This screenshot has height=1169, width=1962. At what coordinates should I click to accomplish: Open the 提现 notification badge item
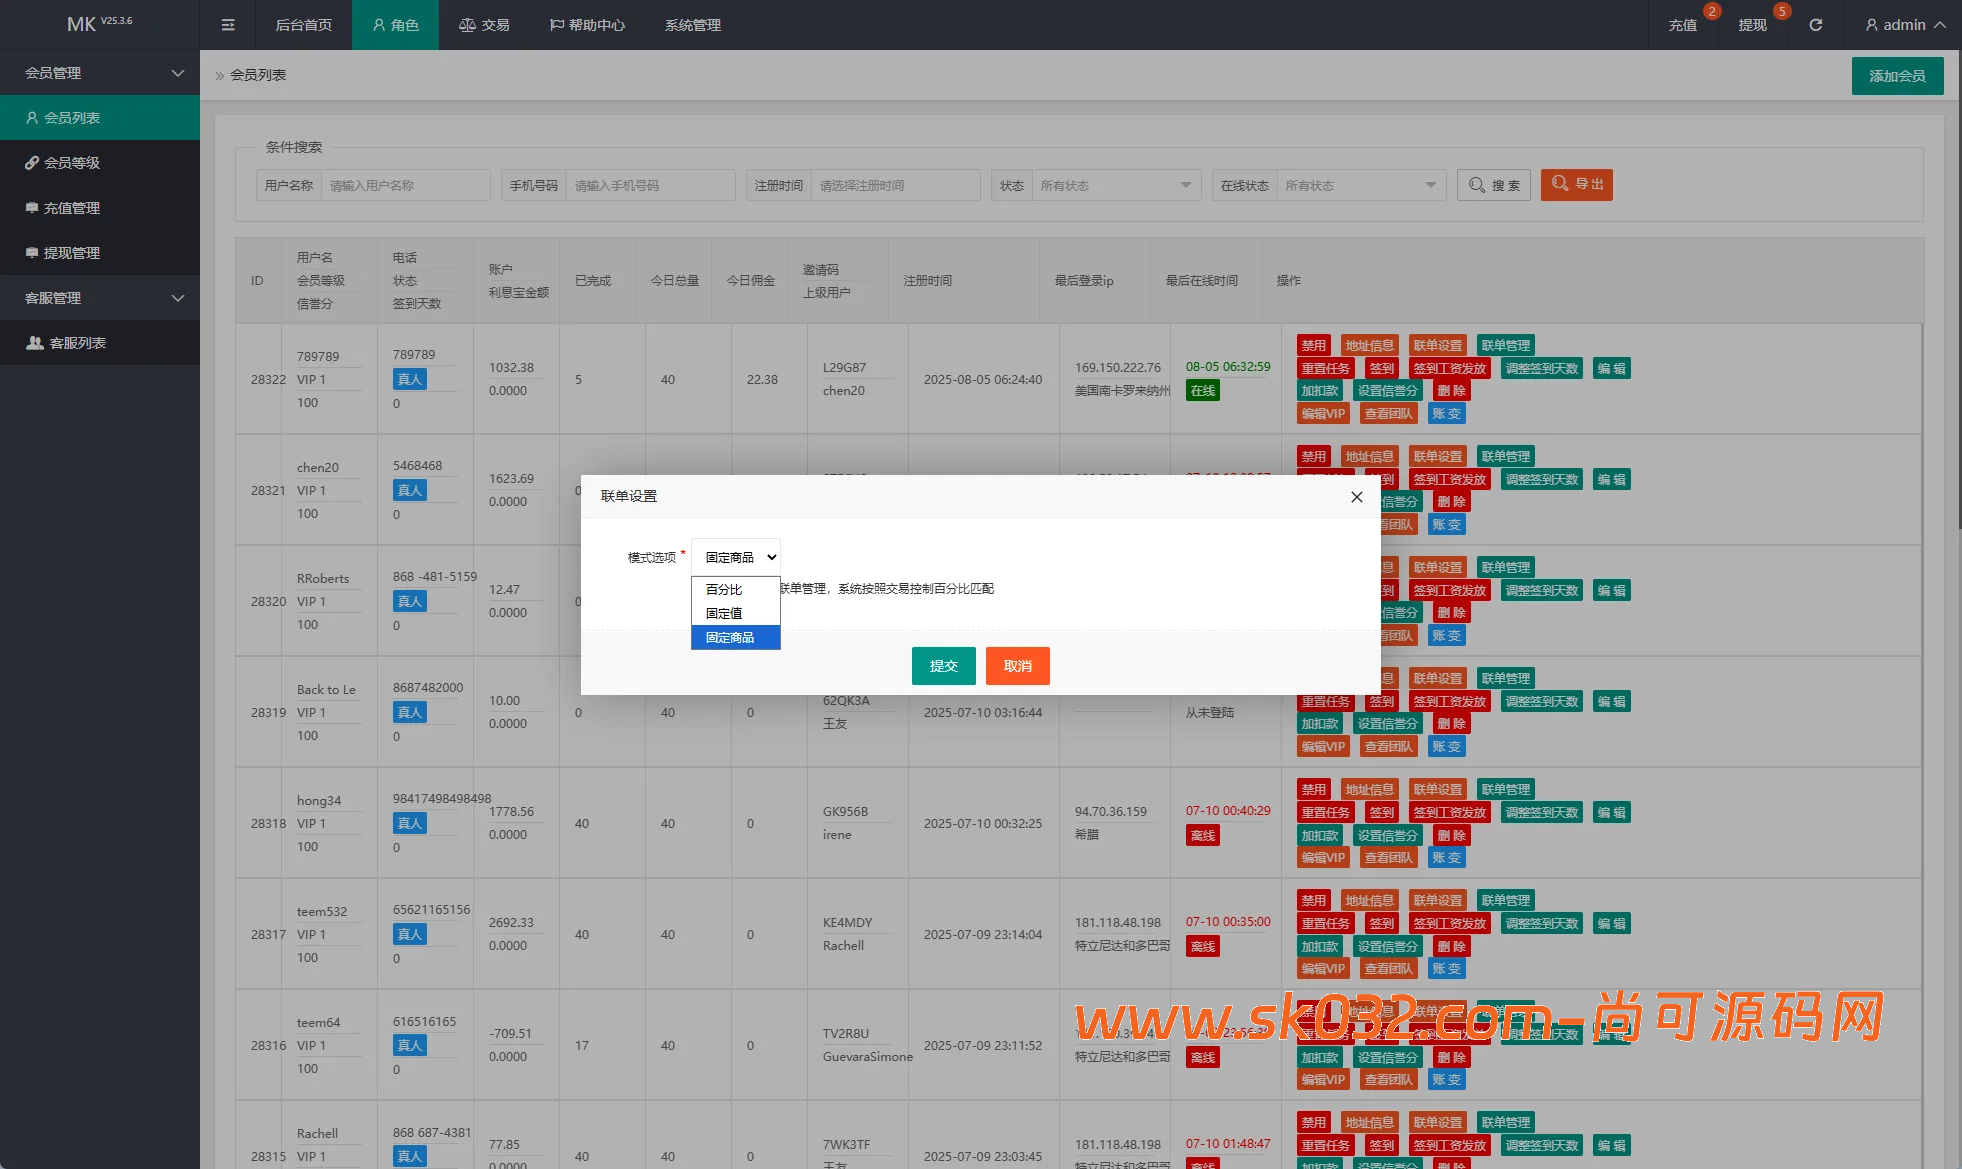coord(1752,25)
